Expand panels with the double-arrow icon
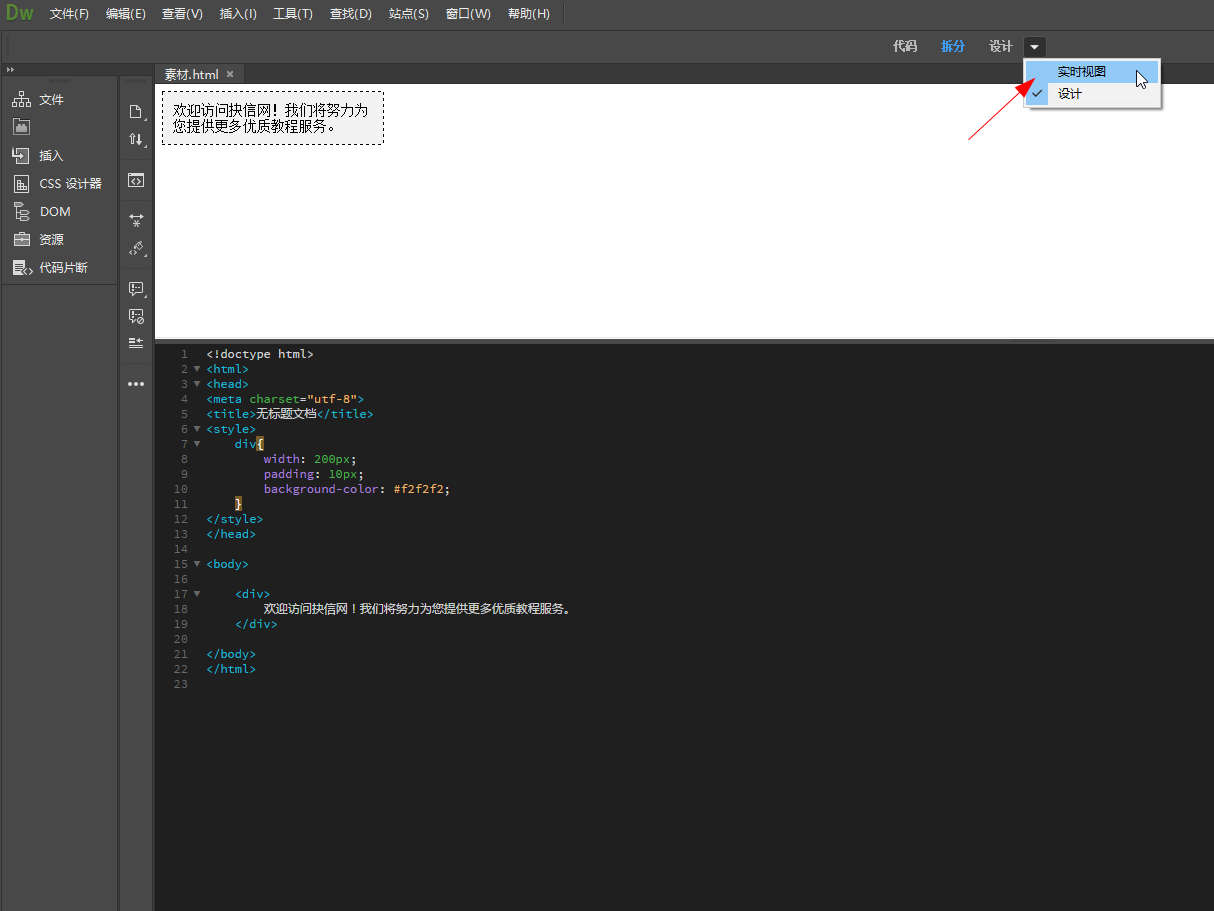 (x=10, y=69)
